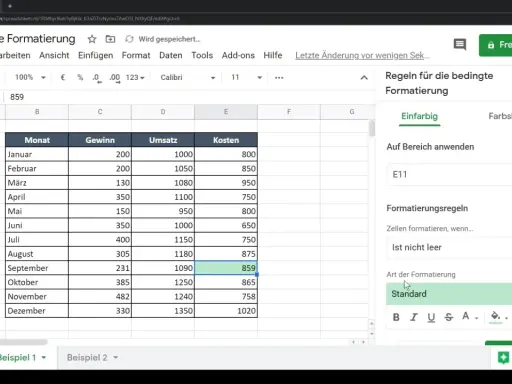Switch to the Einfarbig tab

click(419, 116)
